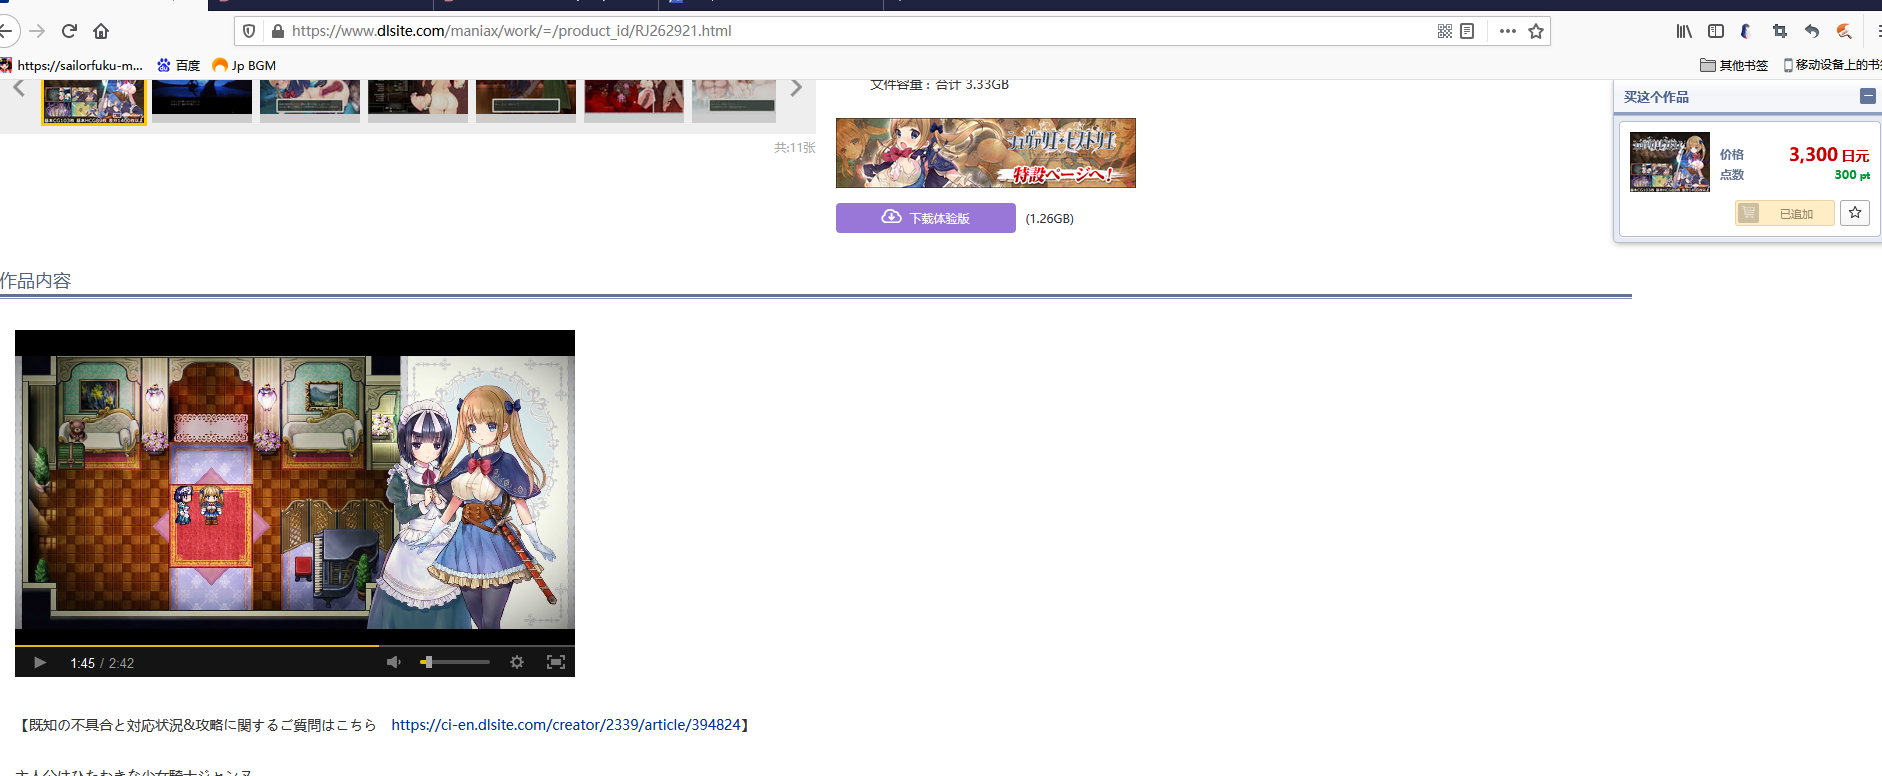Expand the 其他书签 bookmarks folder
Image resolution: width=1882 pixels, height=776 pixels.
coord(1734,65)
